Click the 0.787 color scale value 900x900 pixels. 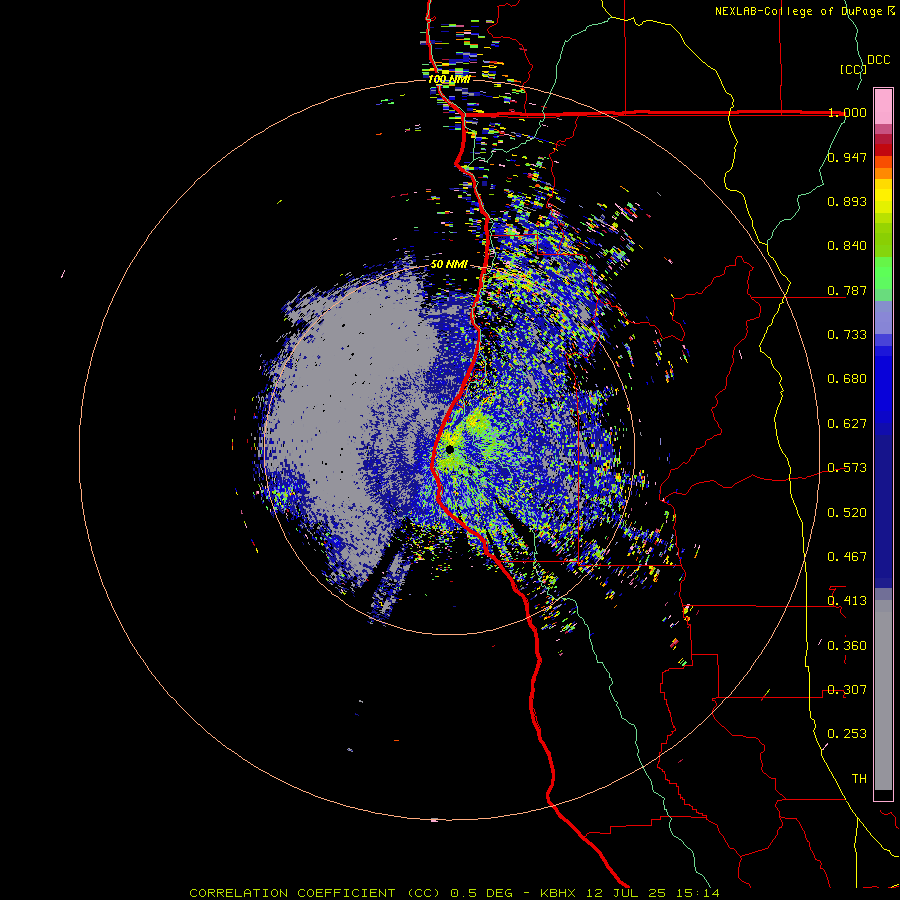click(x=847, y=290)
